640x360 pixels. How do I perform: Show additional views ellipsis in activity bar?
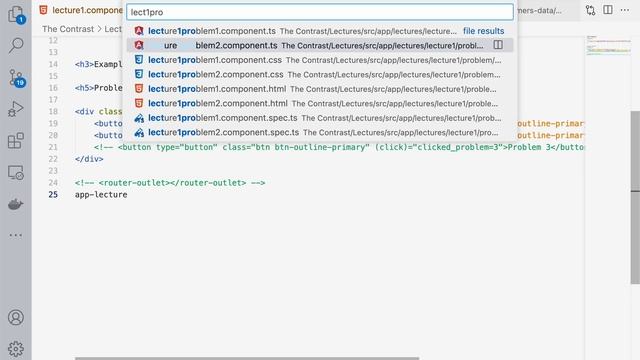point(16,235)
